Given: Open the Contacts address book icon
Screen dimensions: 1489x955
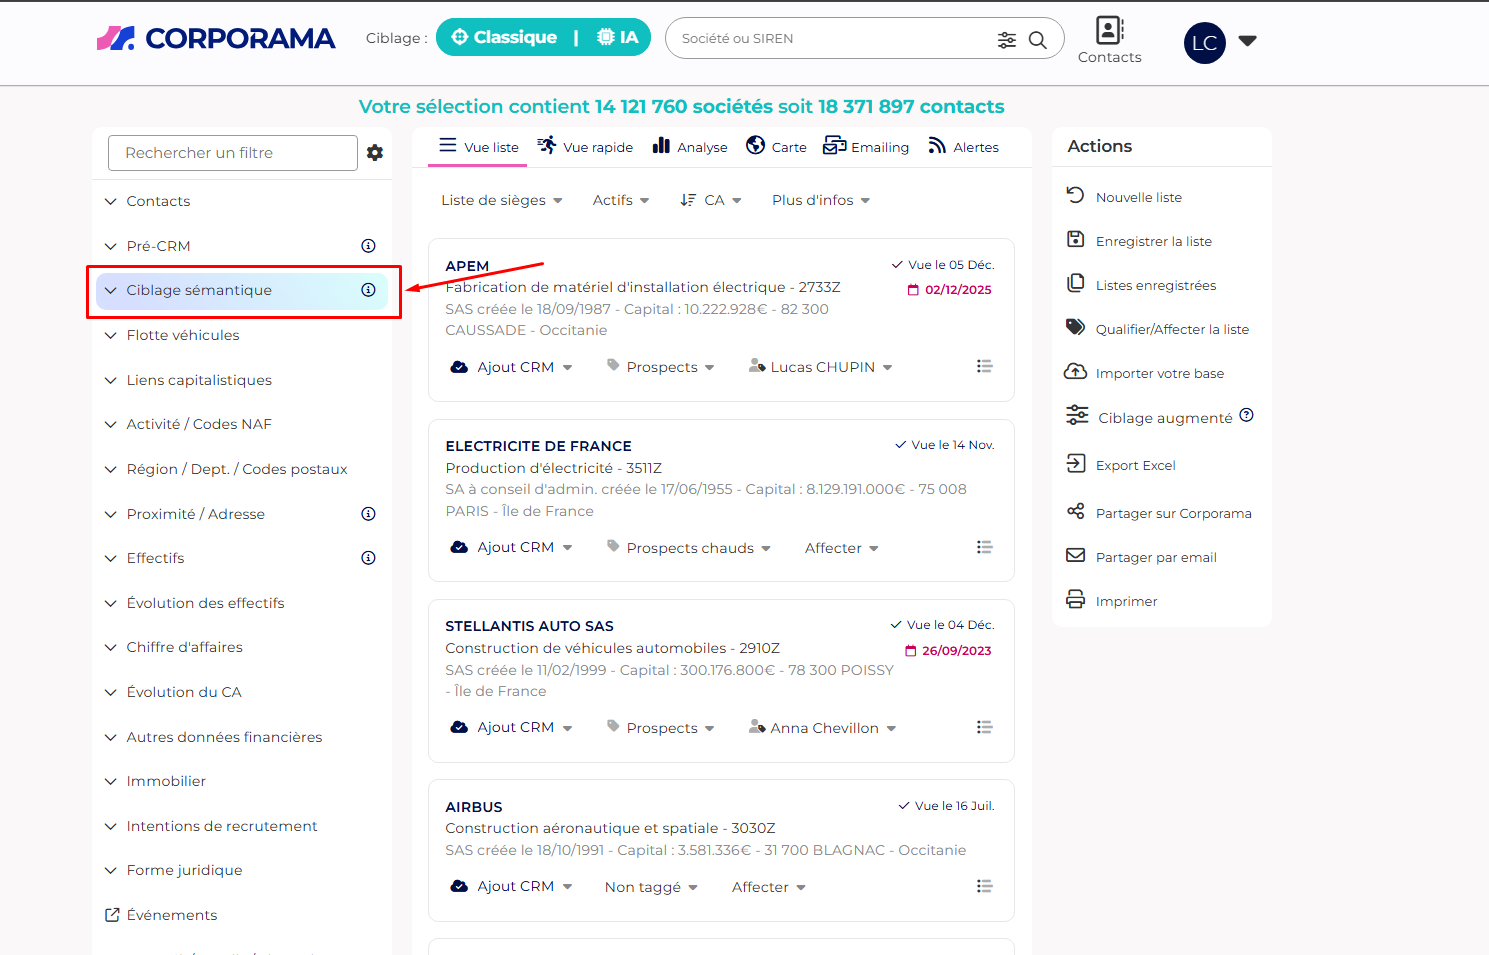Looking at the screenshot, I should [1109, 31].
